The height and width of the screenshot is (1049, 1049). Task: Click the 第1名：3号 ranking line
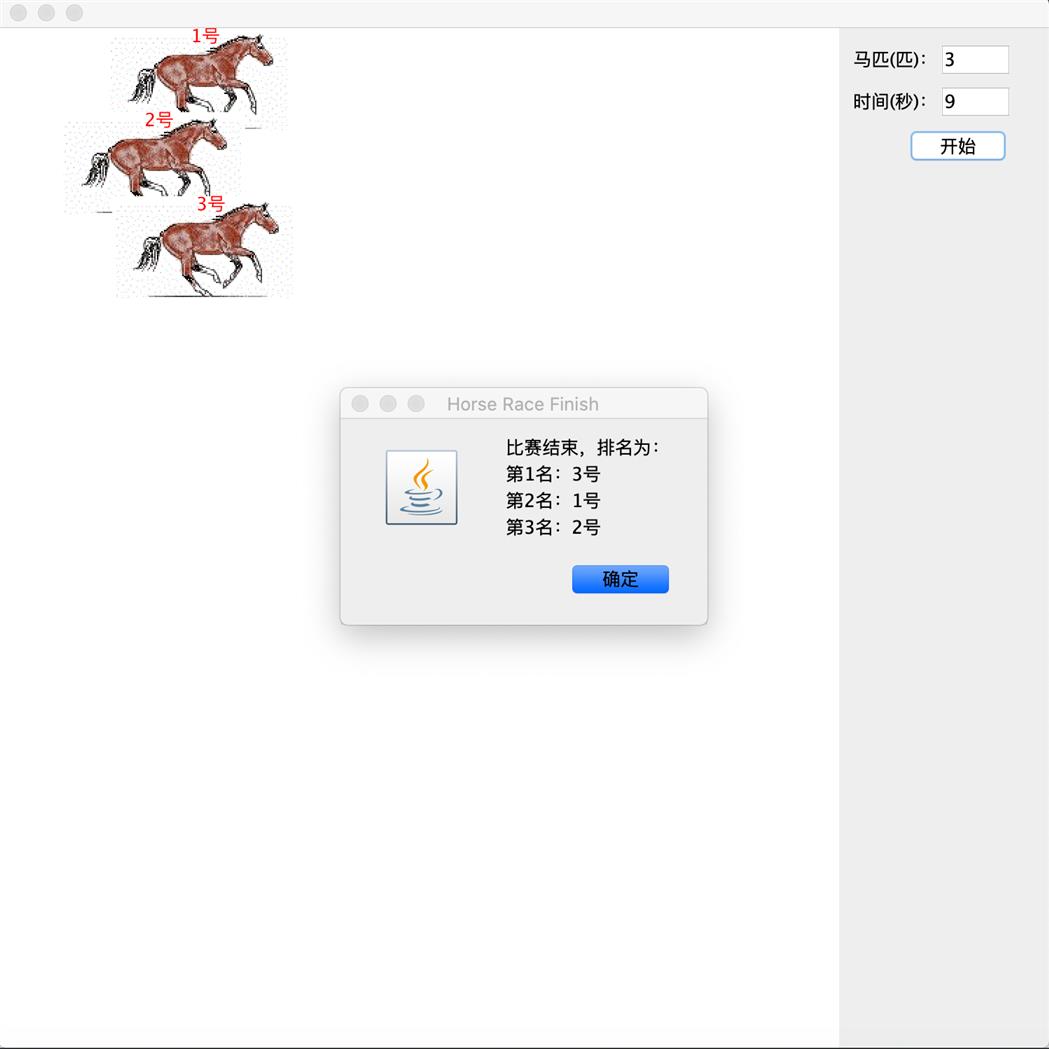click(553, 474)
